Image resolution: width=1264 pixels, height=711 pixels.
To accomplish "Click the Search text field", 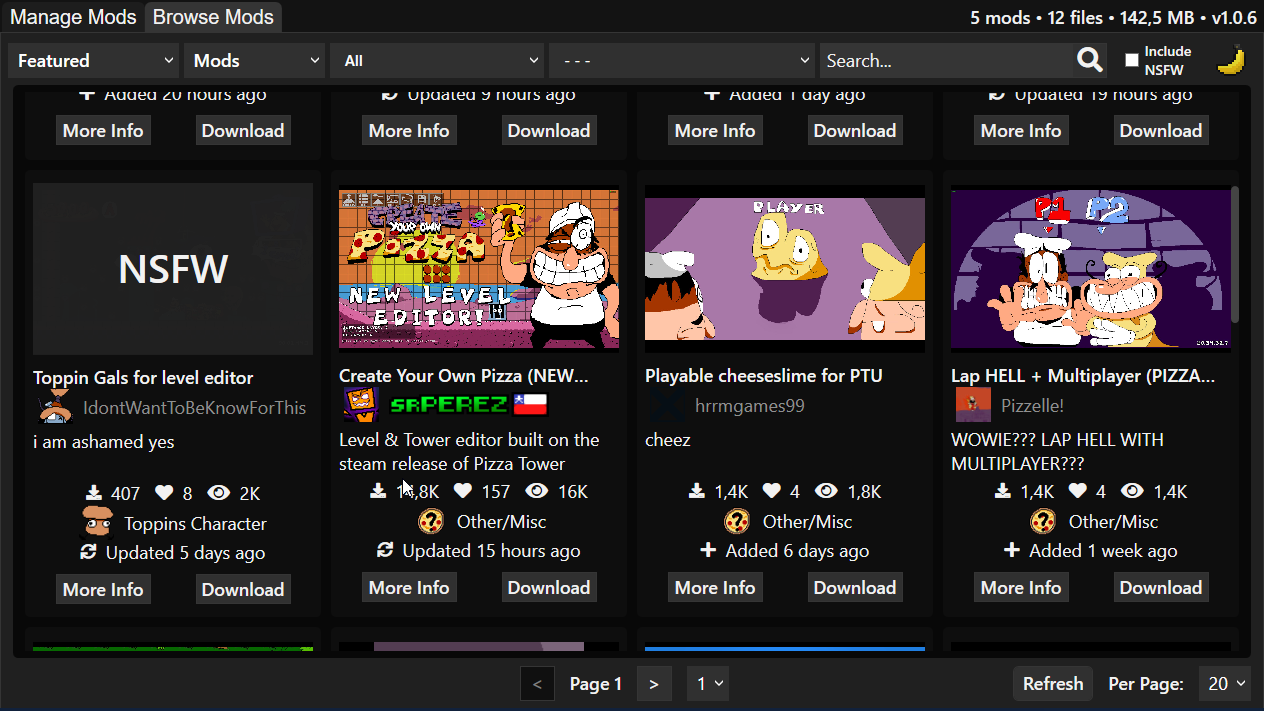I will tap(947, 61).
